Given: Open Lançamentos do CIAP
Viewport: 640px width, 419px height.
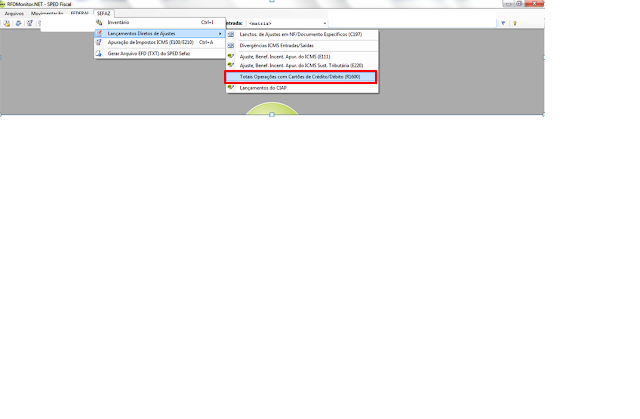Looking at the screenshot, I should click(302, 88).
